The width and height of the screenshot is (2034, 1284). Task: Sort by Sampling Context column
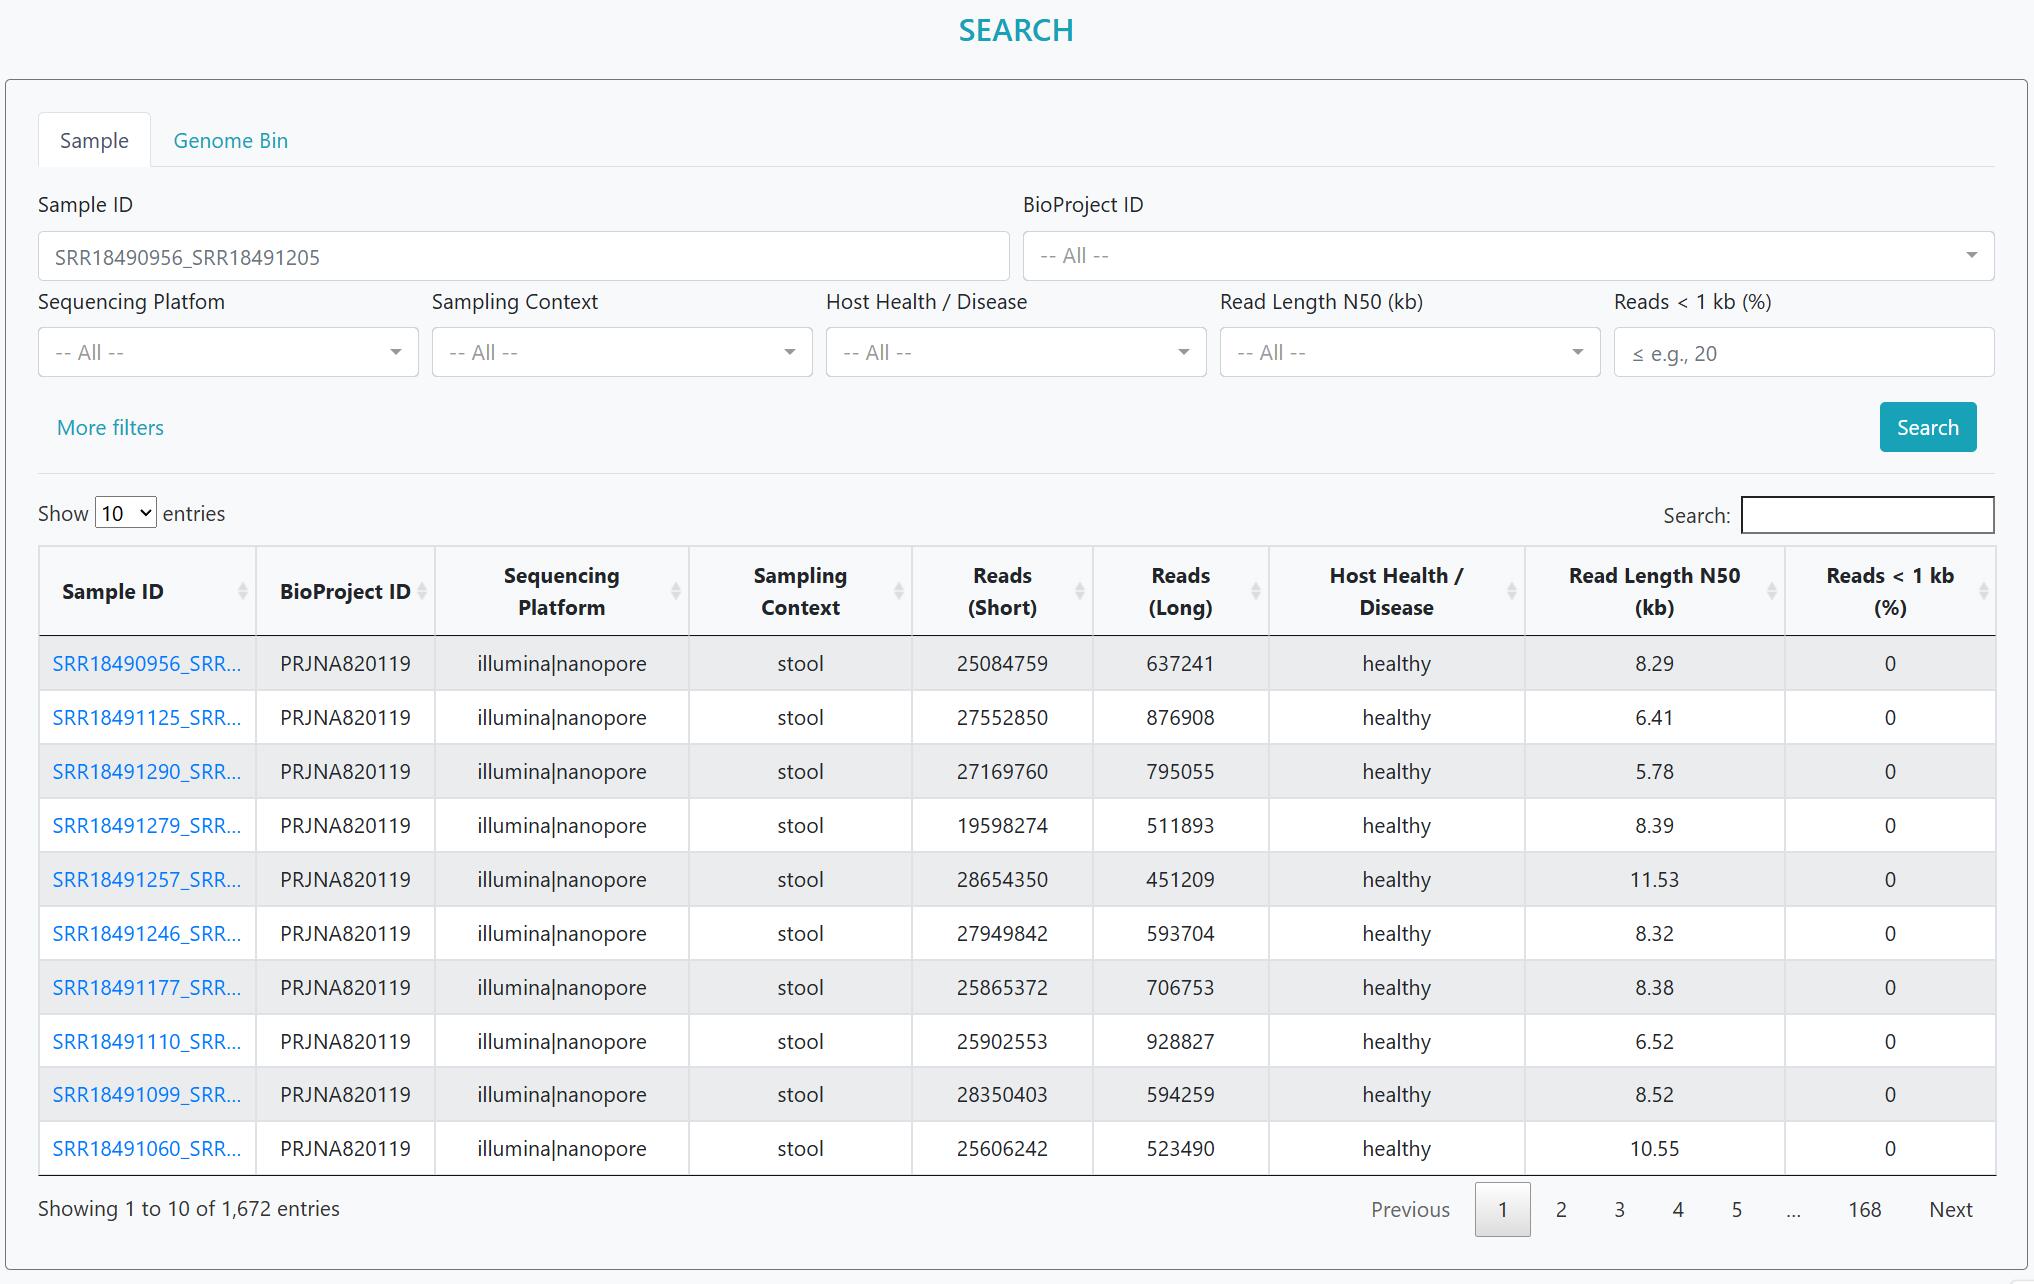click(800, 591)
